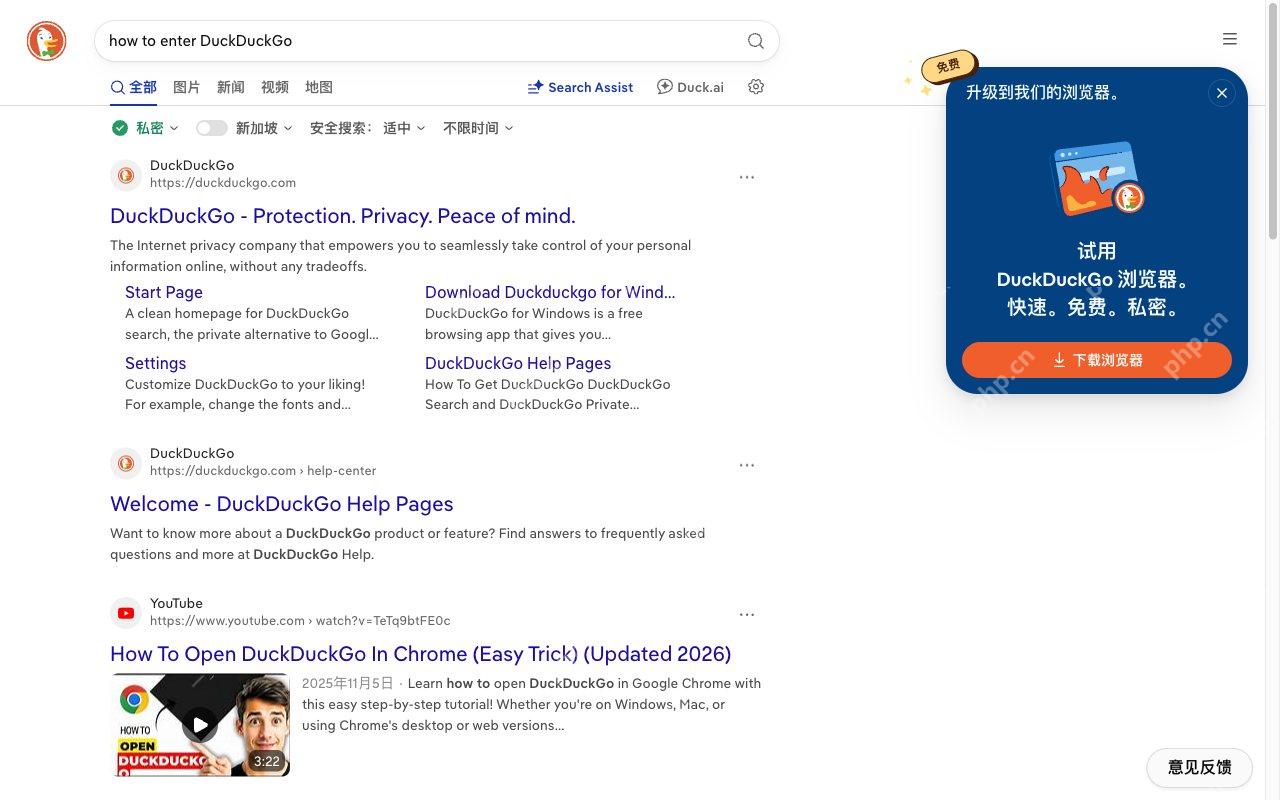Click the YouTube favicon icon

coord(126,613)
